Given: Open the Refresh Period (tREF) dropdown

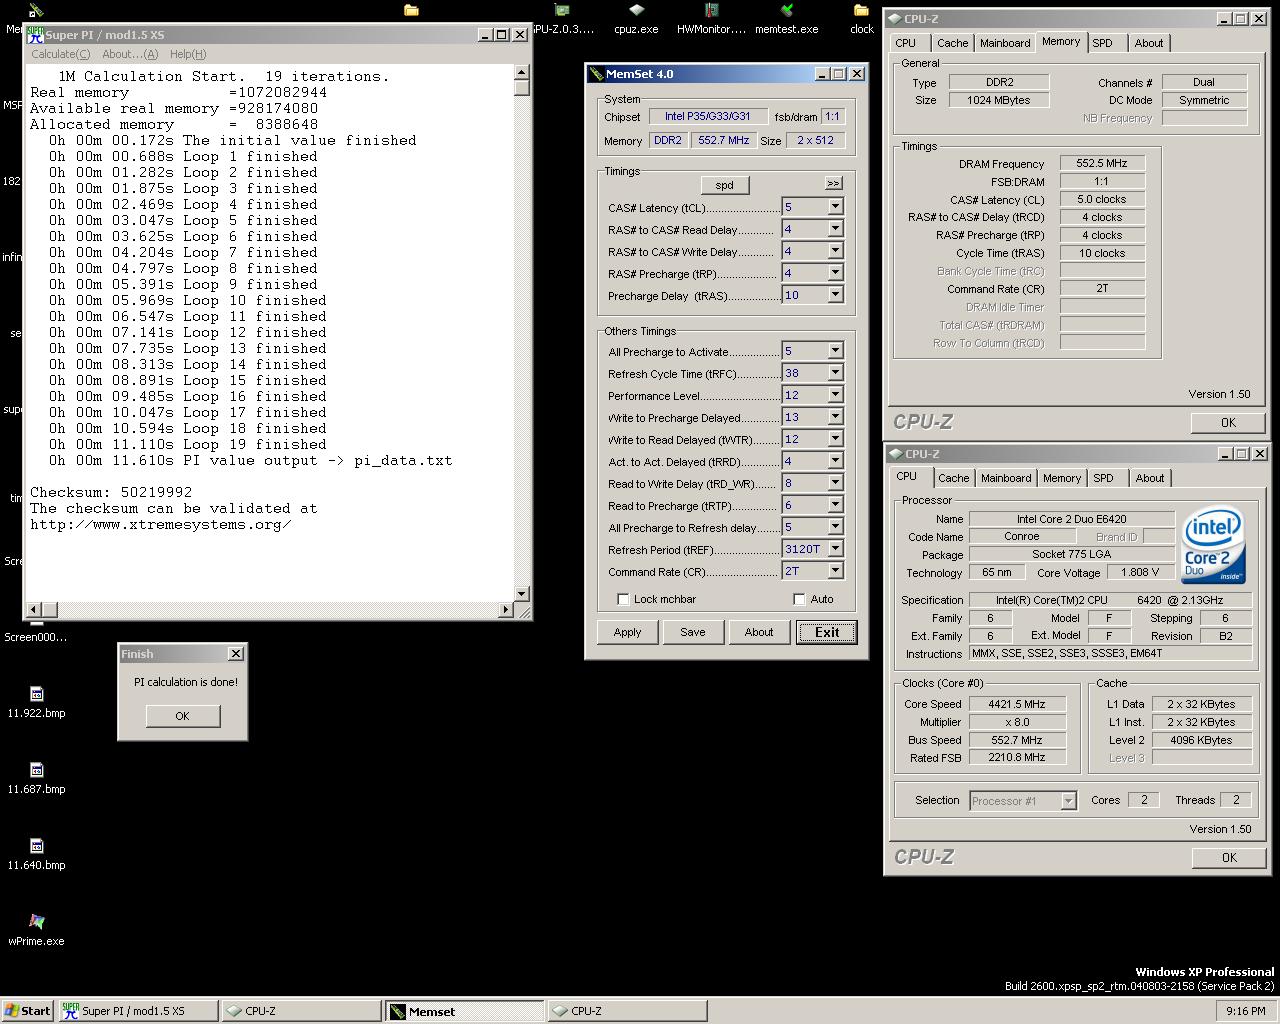Looking at the screenshot, I should click(835, 549).
